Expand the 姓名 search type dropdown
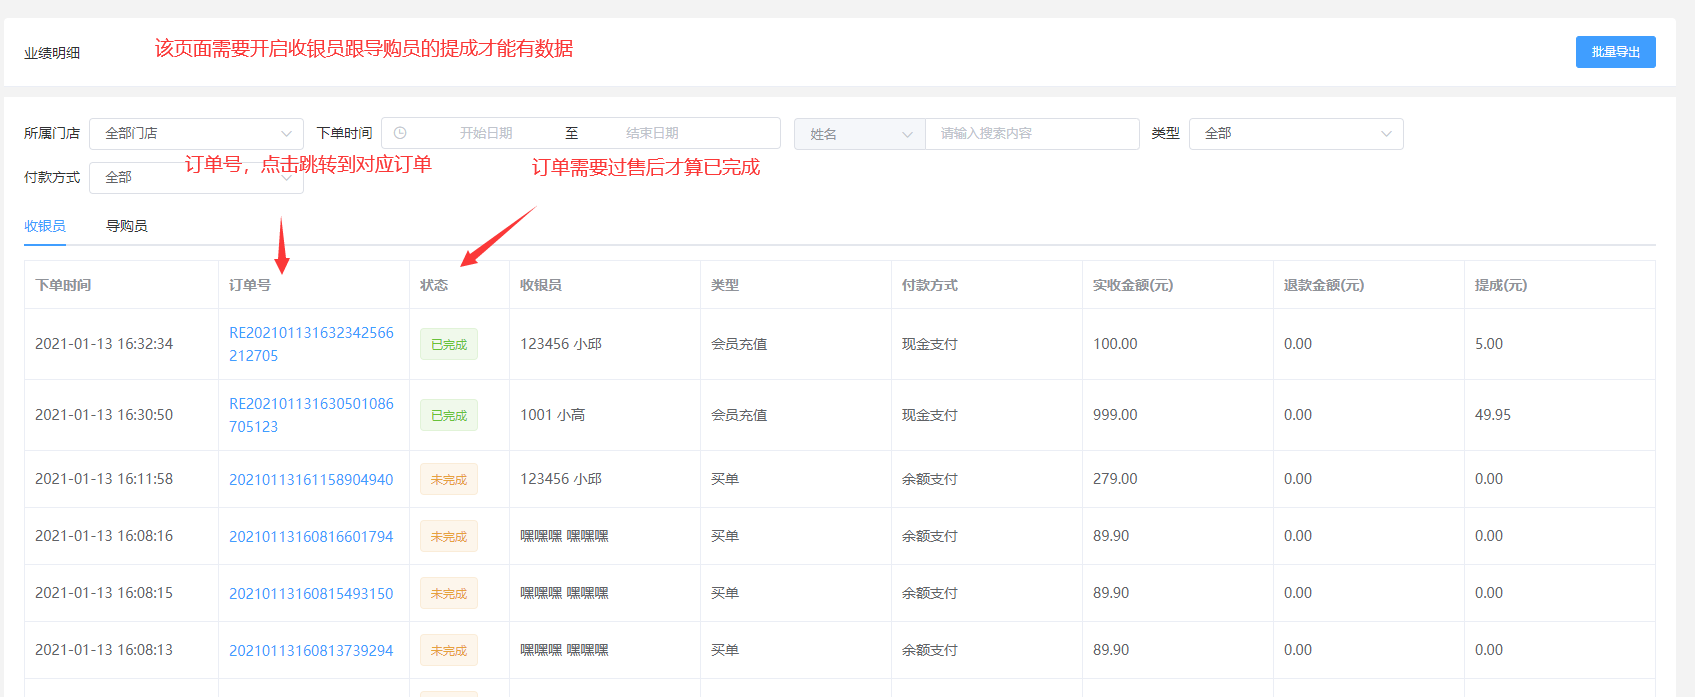Screen dimensions: 1695x697 pos(860,134)
